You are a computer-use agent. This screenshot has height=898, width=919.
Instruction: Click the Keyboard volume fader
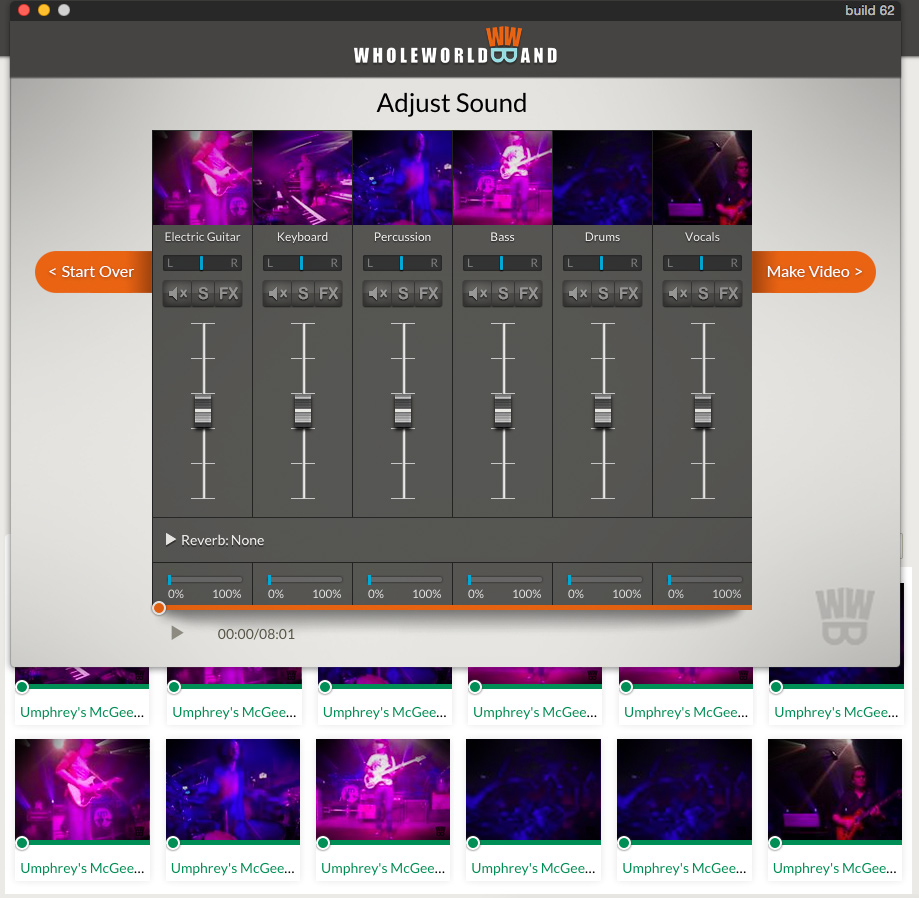tap(303, 410)
